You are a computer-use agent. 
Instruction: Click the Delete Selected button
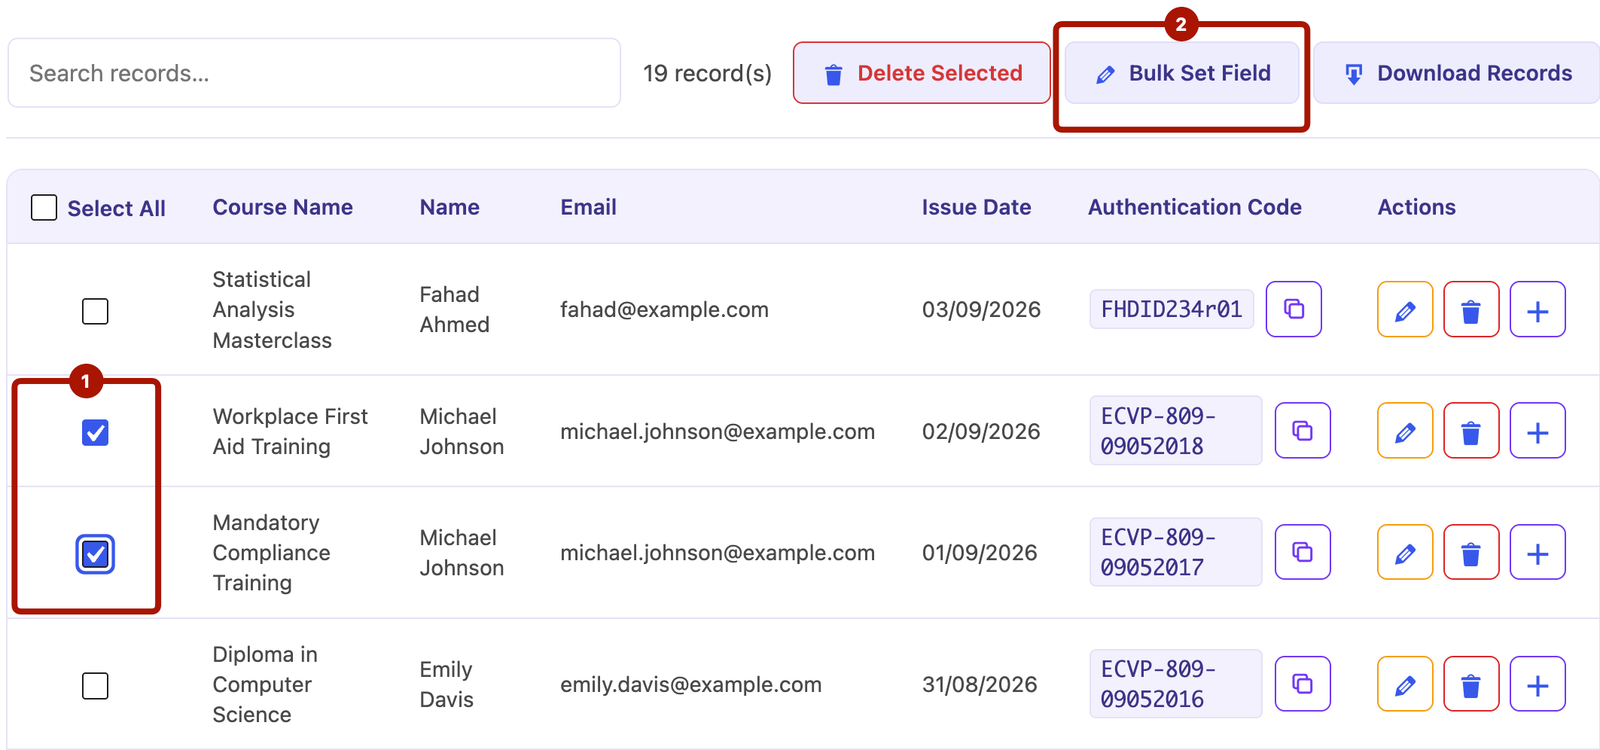pyautogui.click(x=921, y=73)
